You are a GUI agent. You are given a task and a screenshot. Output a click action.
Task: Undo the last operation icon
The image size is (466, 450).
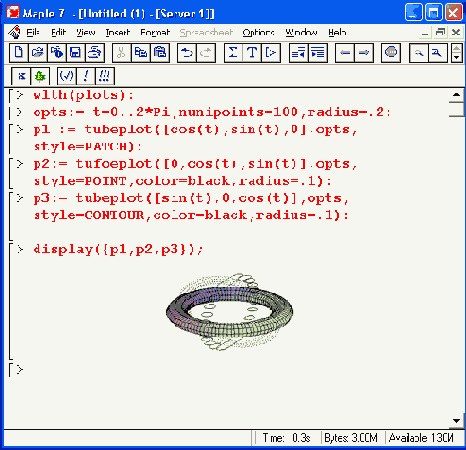click(187, 53)
